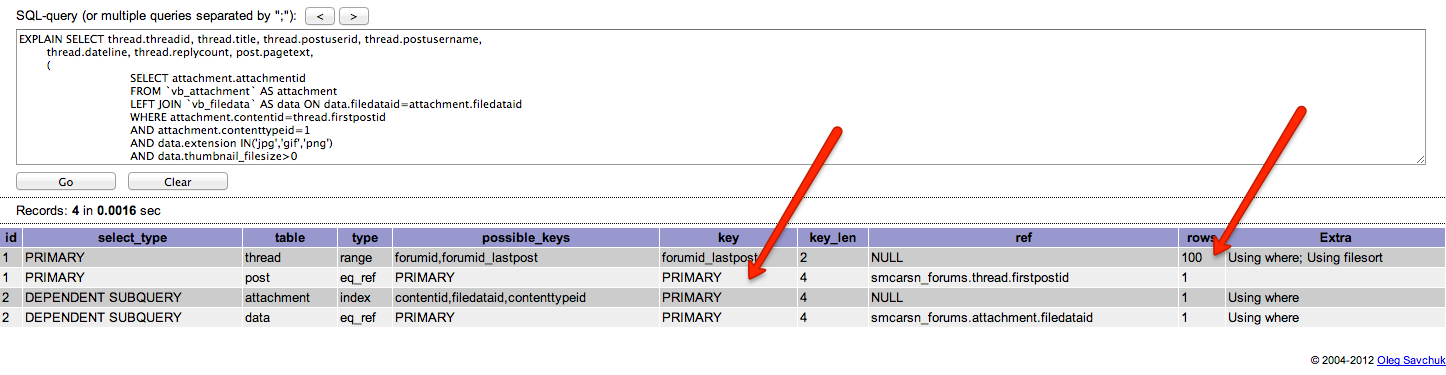Click the possible_keys column header

(x=525, y=238)
